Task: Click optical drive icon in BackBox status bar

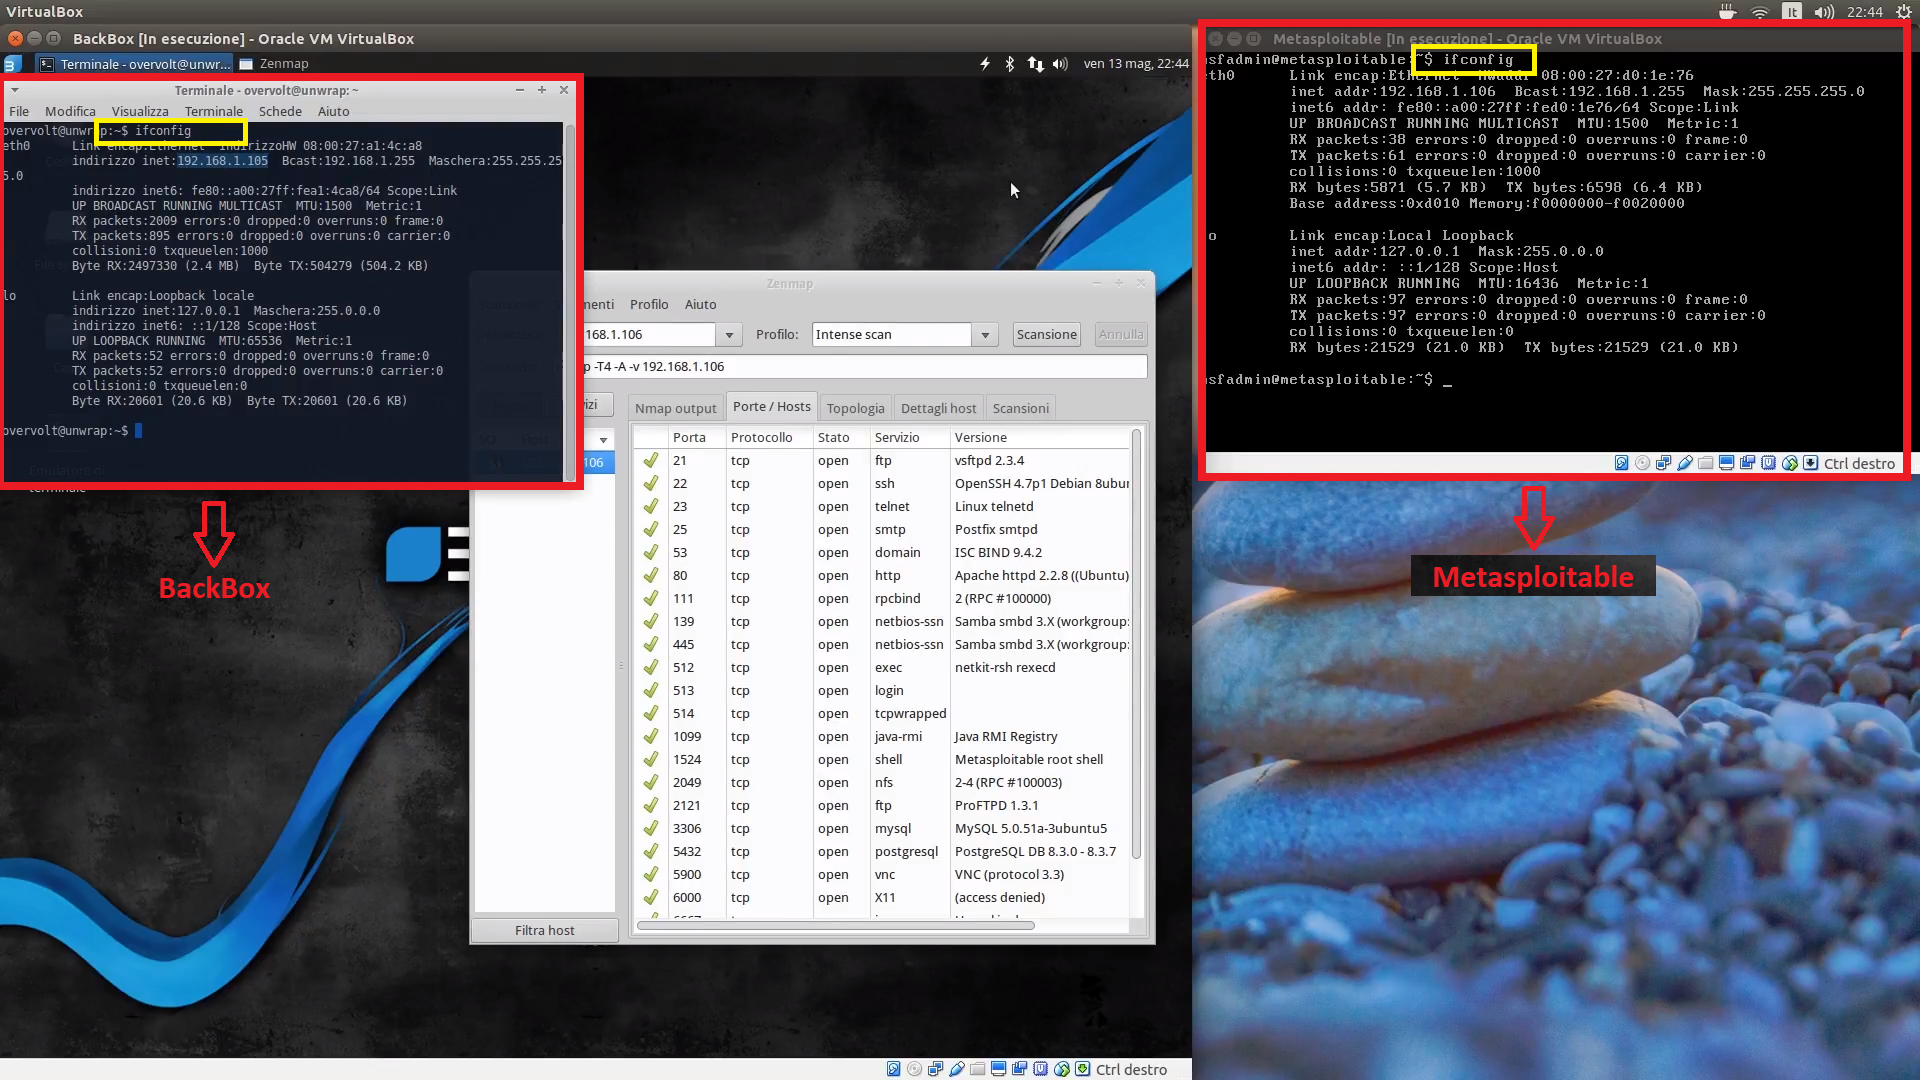Action: point(914,1069)
